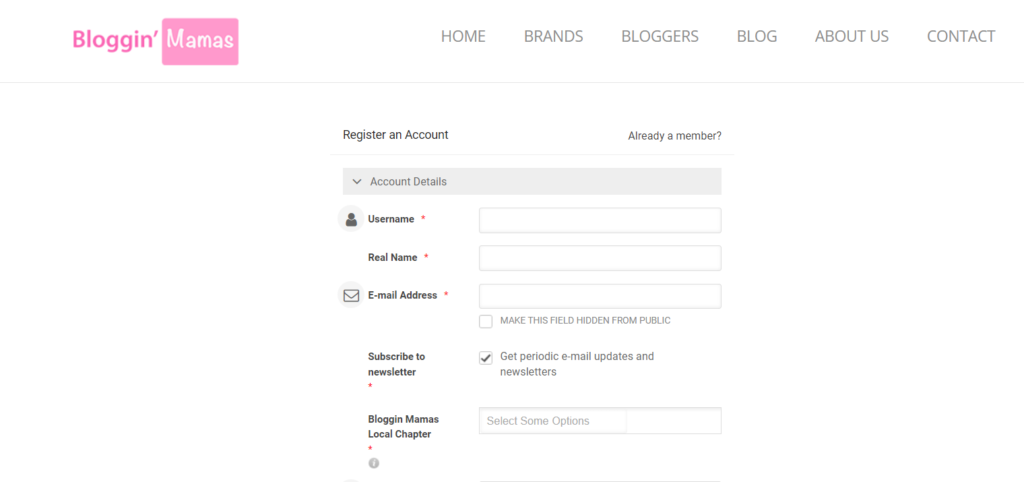The width and height of the screenshot is (1024, 482).
Task: Uncheck the periodic e-mail updates checkbox
Action: click(x=486, y=357)
